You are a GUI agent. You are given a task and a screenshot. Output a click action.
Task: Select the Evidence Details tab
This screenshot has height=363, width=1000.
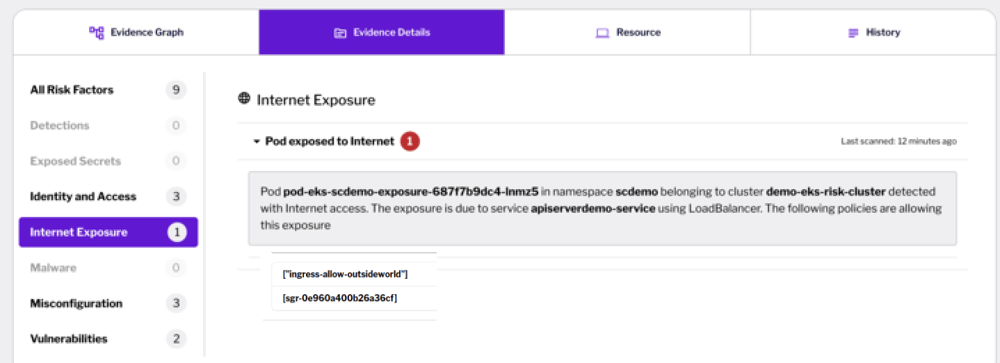point(381,32)
